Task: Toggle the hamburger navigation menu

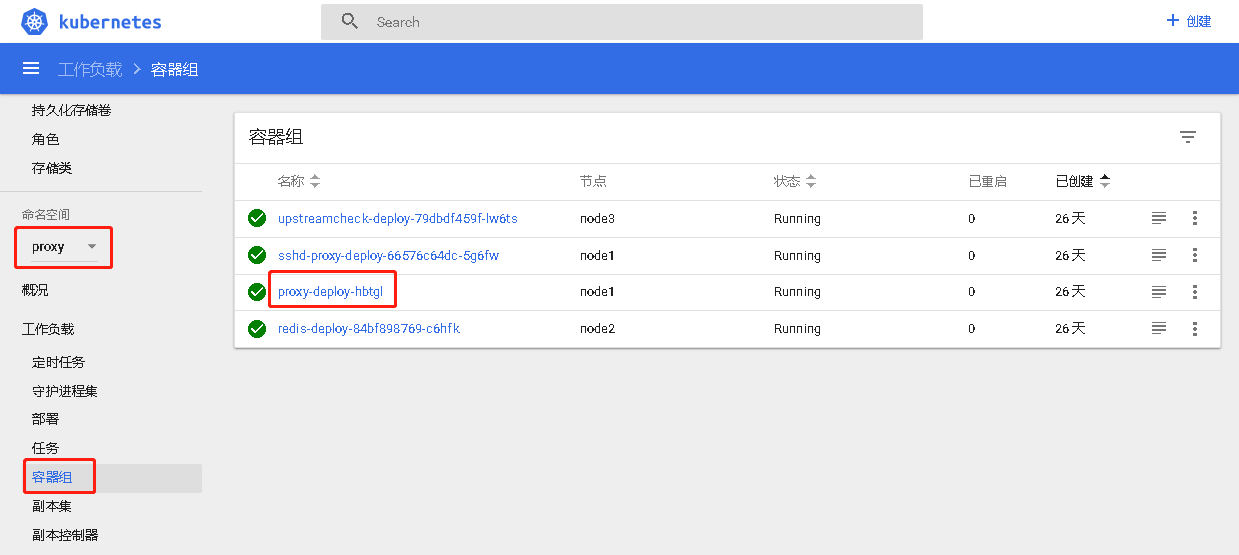Action: point(31,68)
